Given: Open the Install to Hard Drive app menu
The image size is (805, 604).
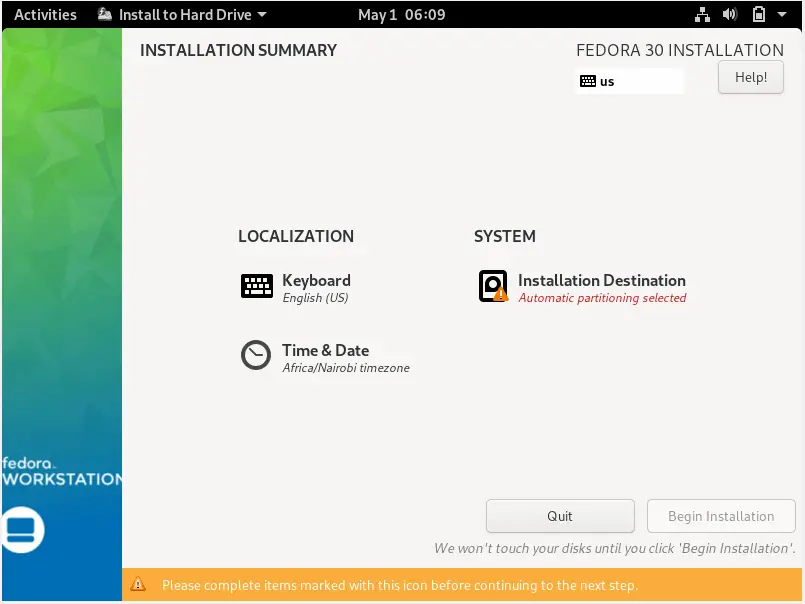Looking at the screenshot, I should coord(182,14).
